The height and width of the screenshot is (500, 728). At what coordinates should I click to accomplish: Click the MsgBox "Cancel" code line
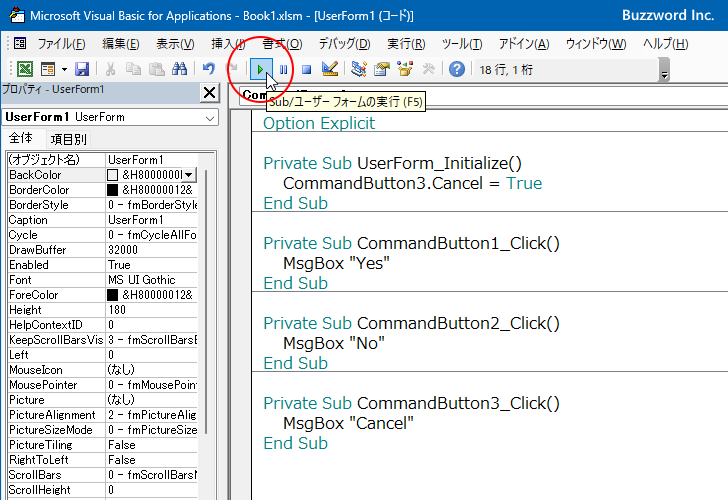tap(348, 423)
